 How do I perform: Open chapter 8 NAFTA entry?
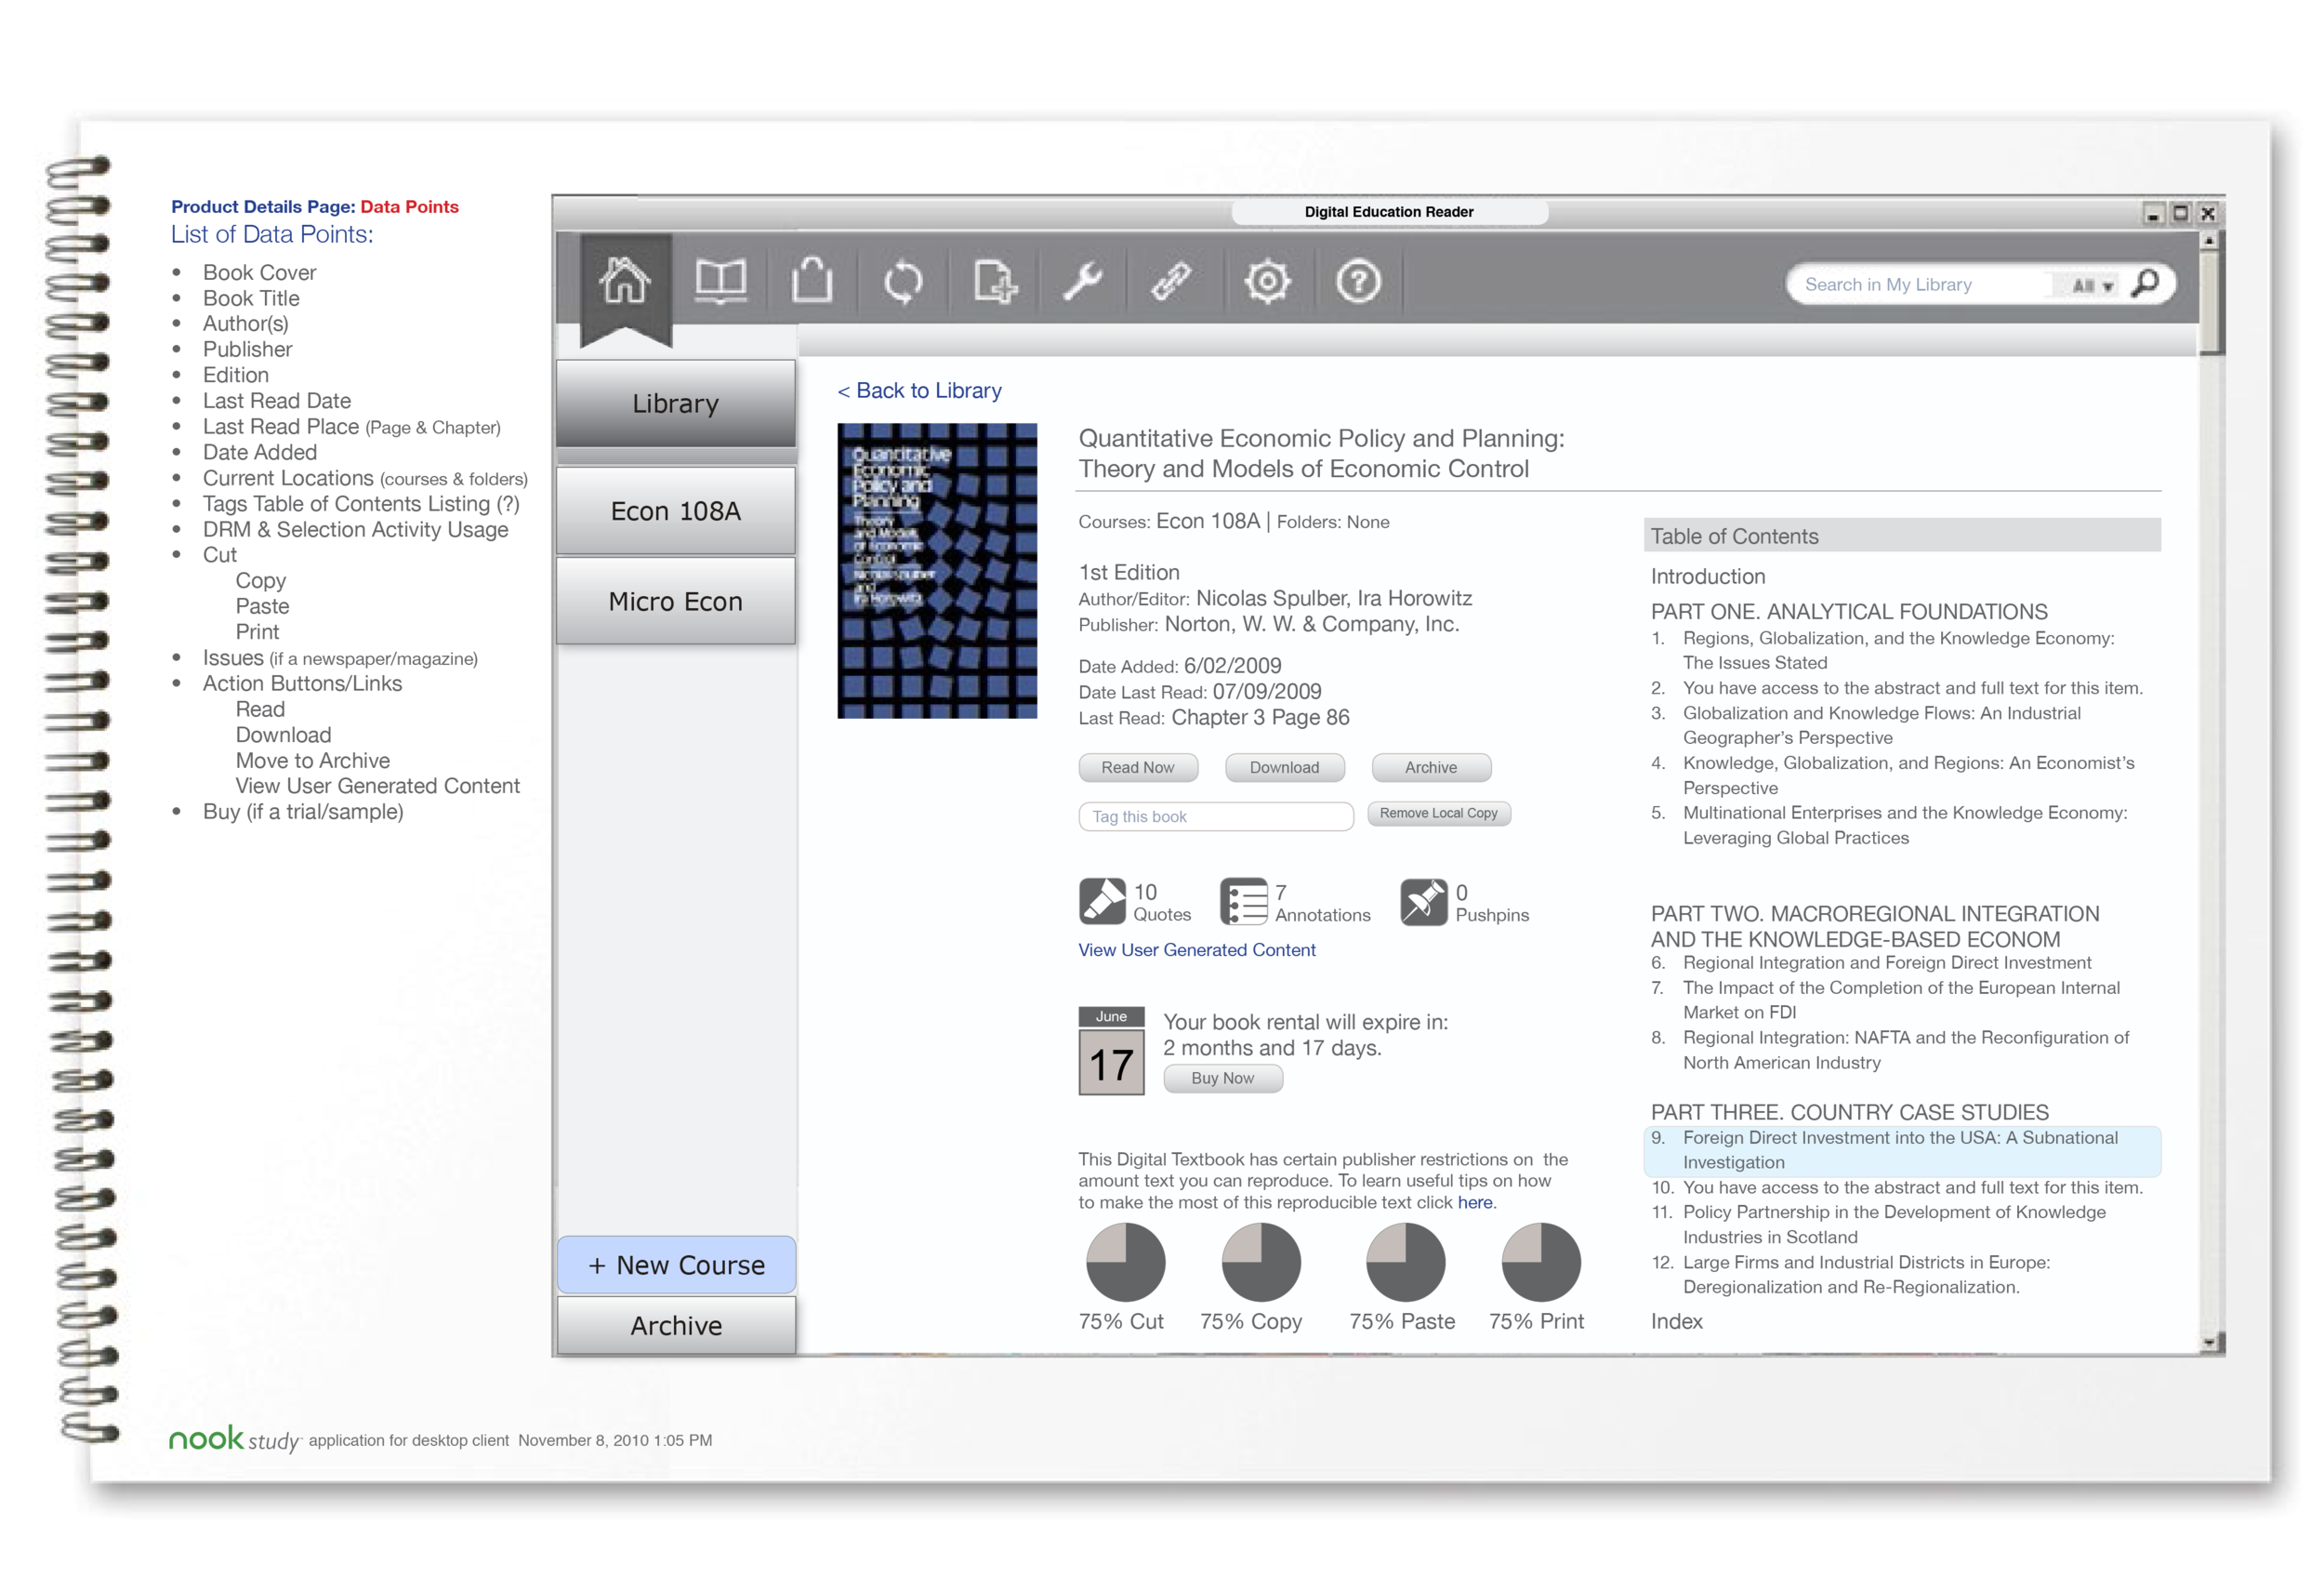coord(1890,1050)
